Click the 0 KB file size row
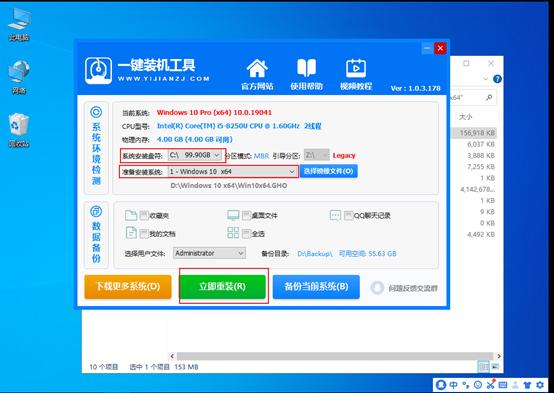The image size is (554, 393). pos(487,223)
